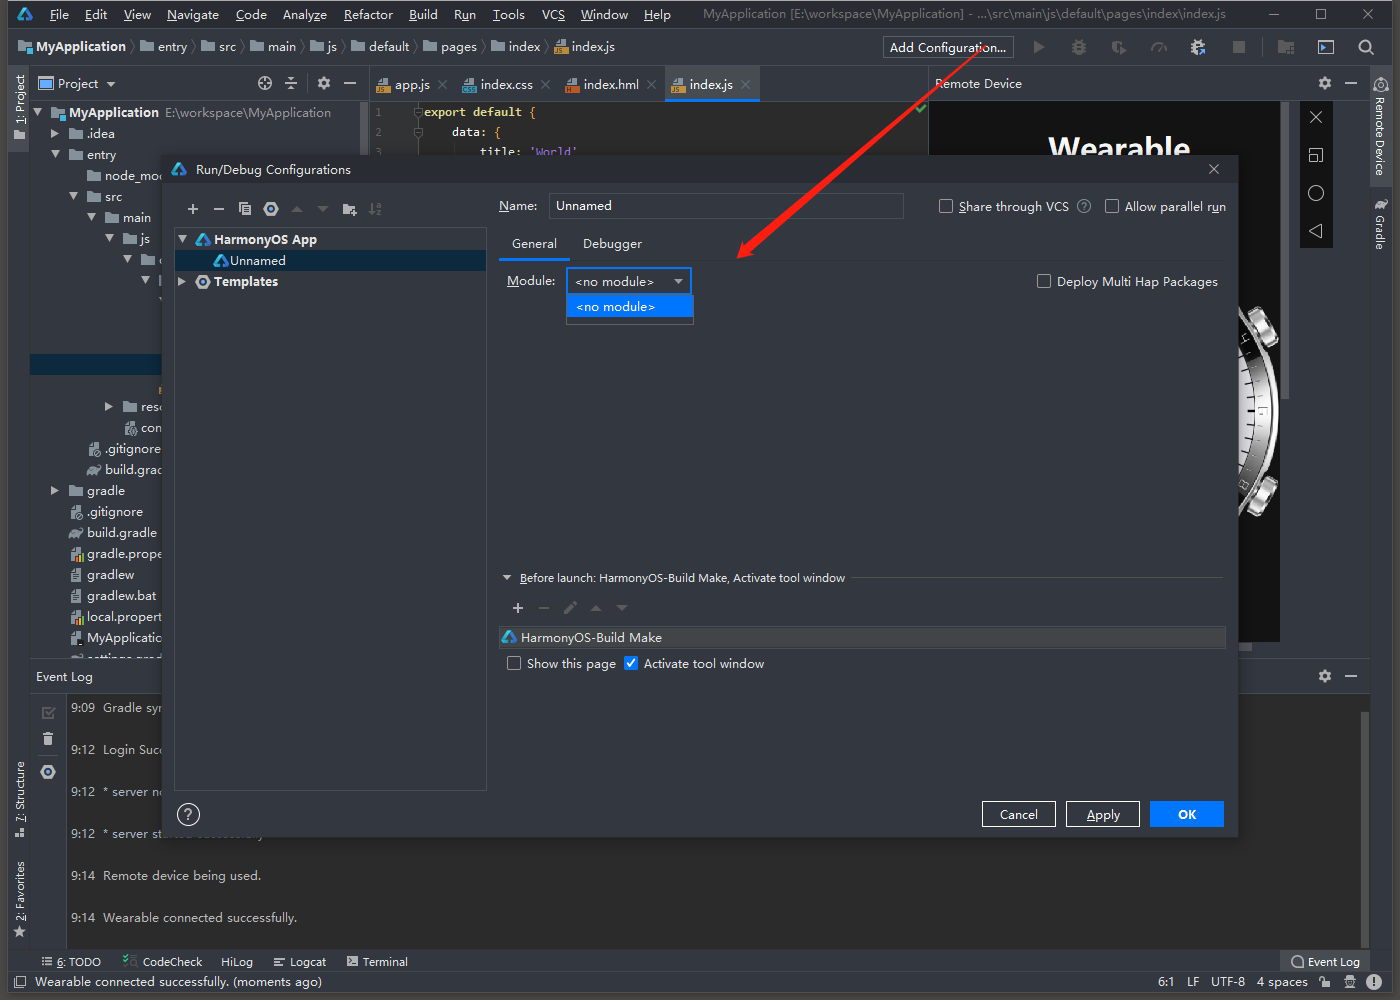Click the Run play icon in toolbar
Viewport: 1400px width, 1000px height.
click(x=1039, y=47)
